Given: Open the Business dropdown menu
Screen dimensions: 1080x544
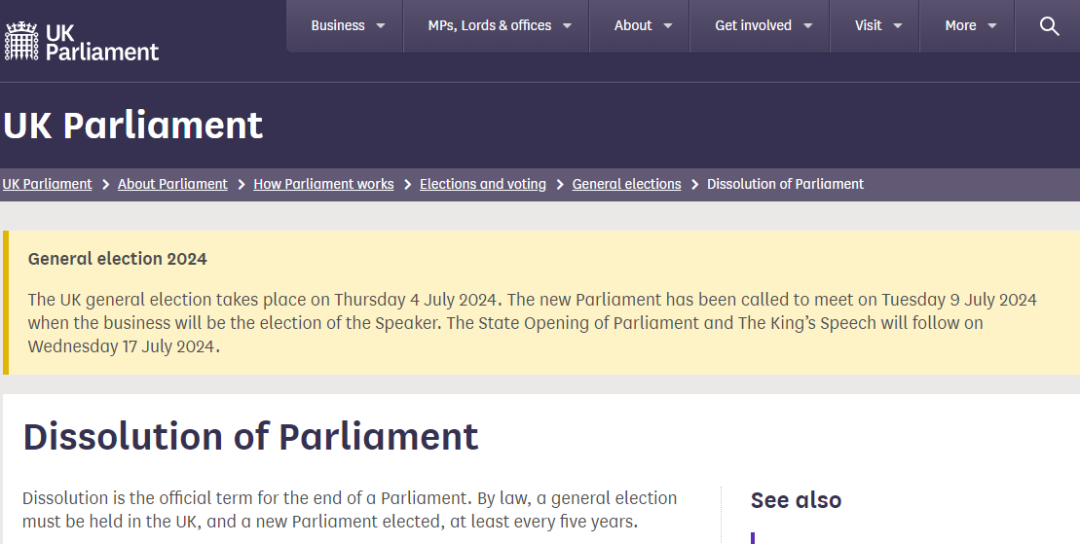Looking at the screenshot, I should pos(347,25).
